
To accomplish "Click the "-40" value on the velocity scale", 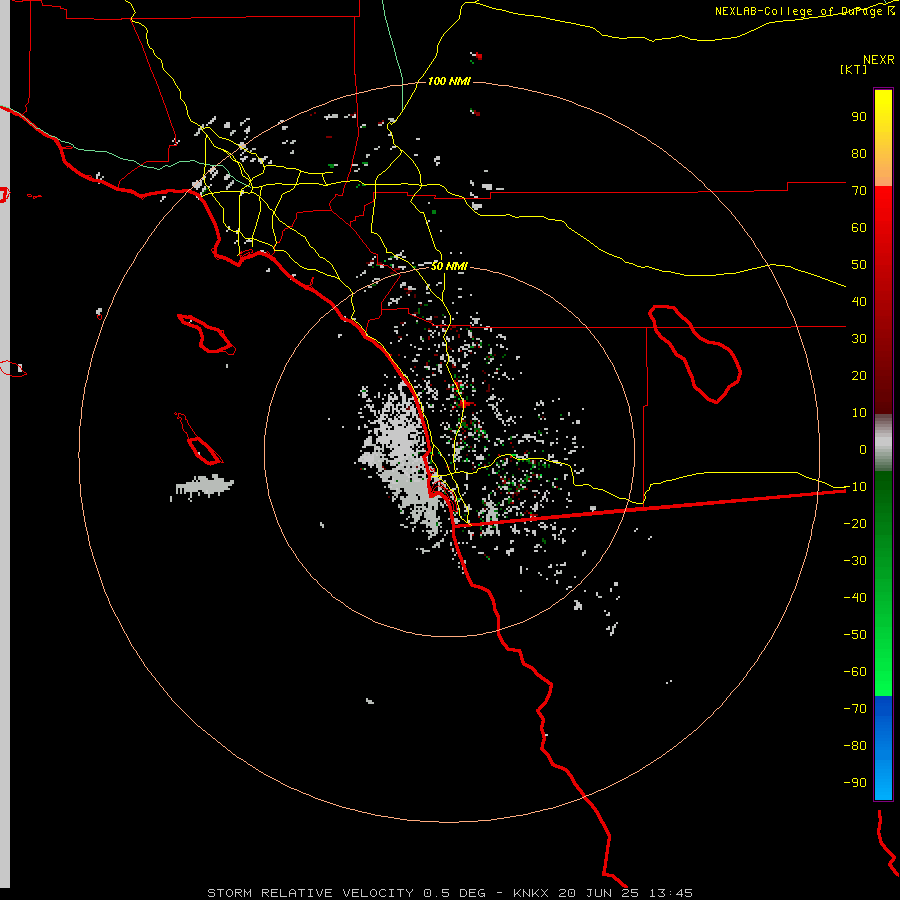I will click(x=855, y=598).
